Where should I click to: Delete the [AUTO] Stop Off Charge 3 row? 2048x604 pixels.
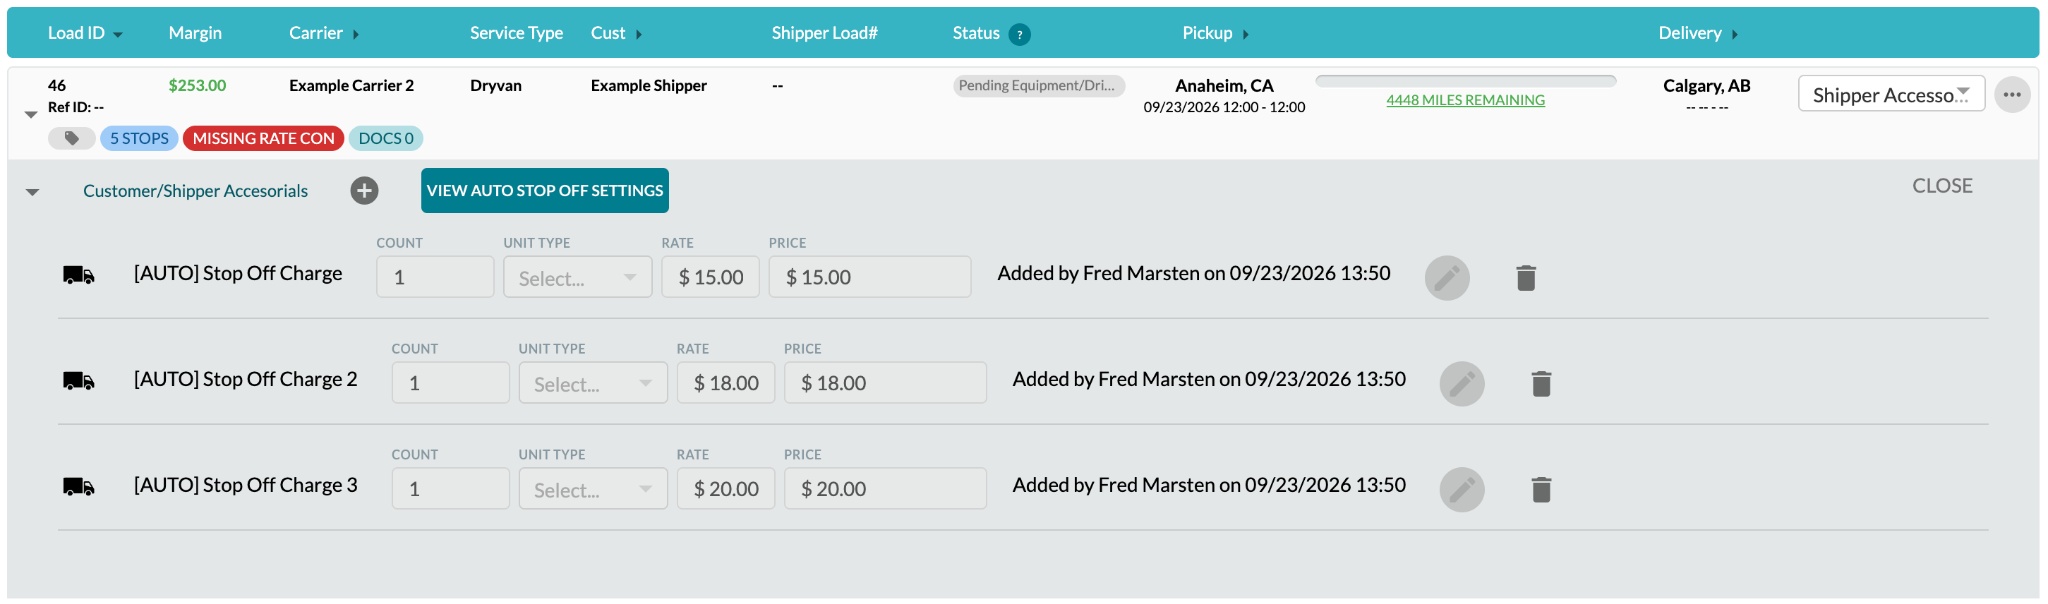pyautogui.click(x=1541, y=490)
